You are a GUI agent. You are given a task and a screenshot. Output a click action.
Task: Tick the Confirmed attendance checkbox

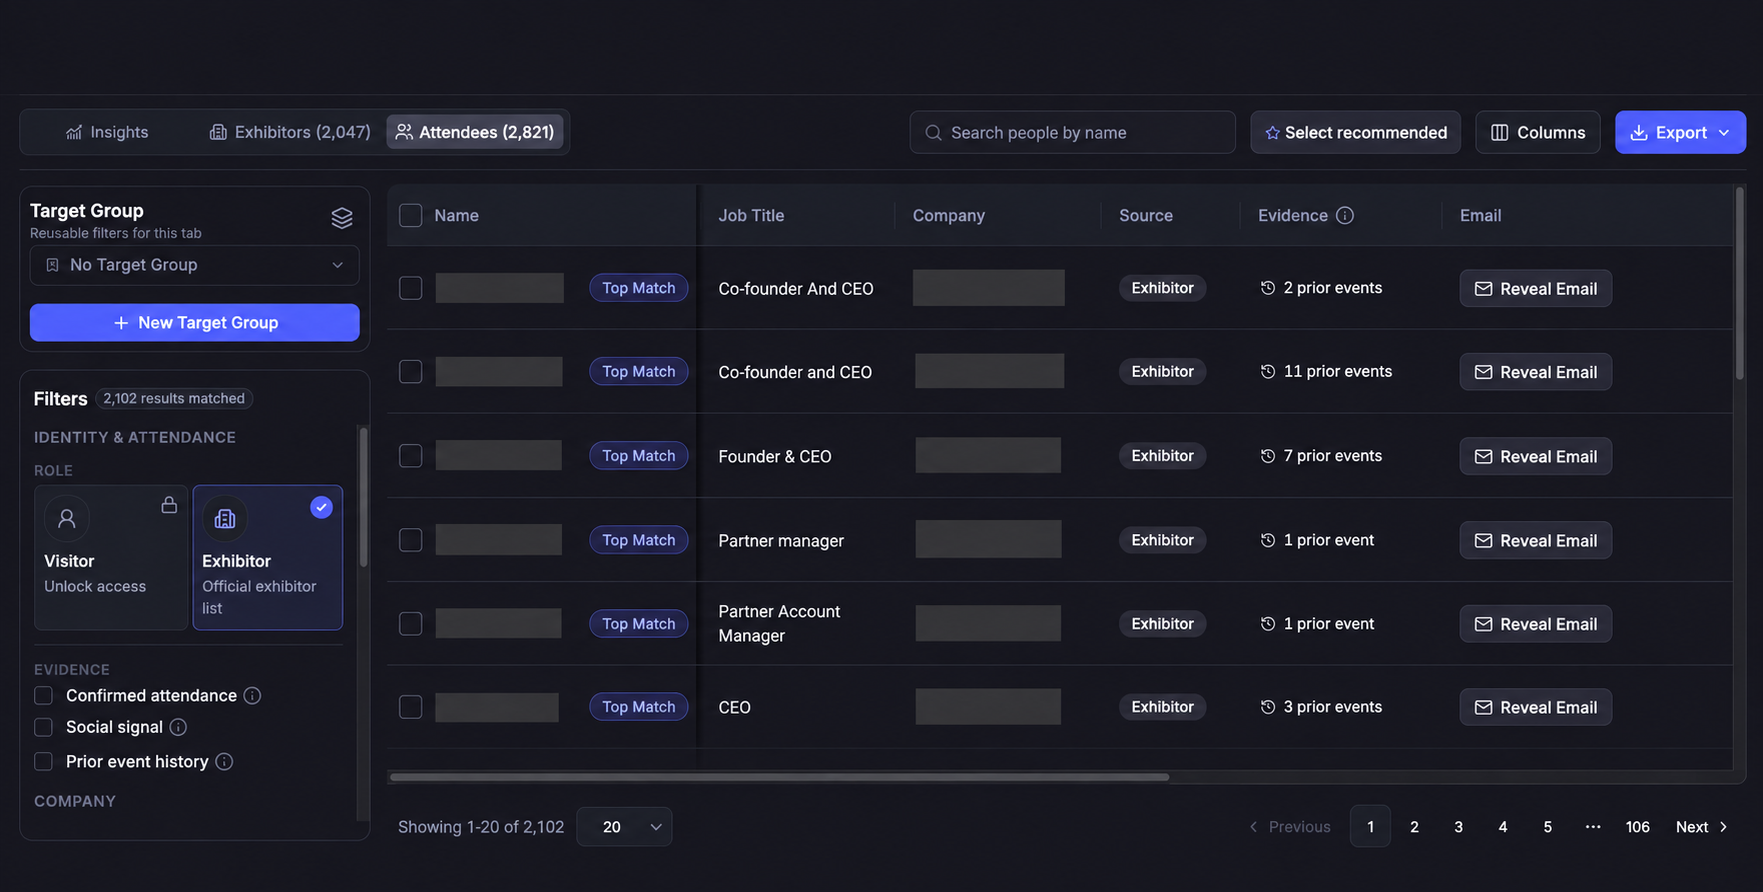[x=44, y=696]
